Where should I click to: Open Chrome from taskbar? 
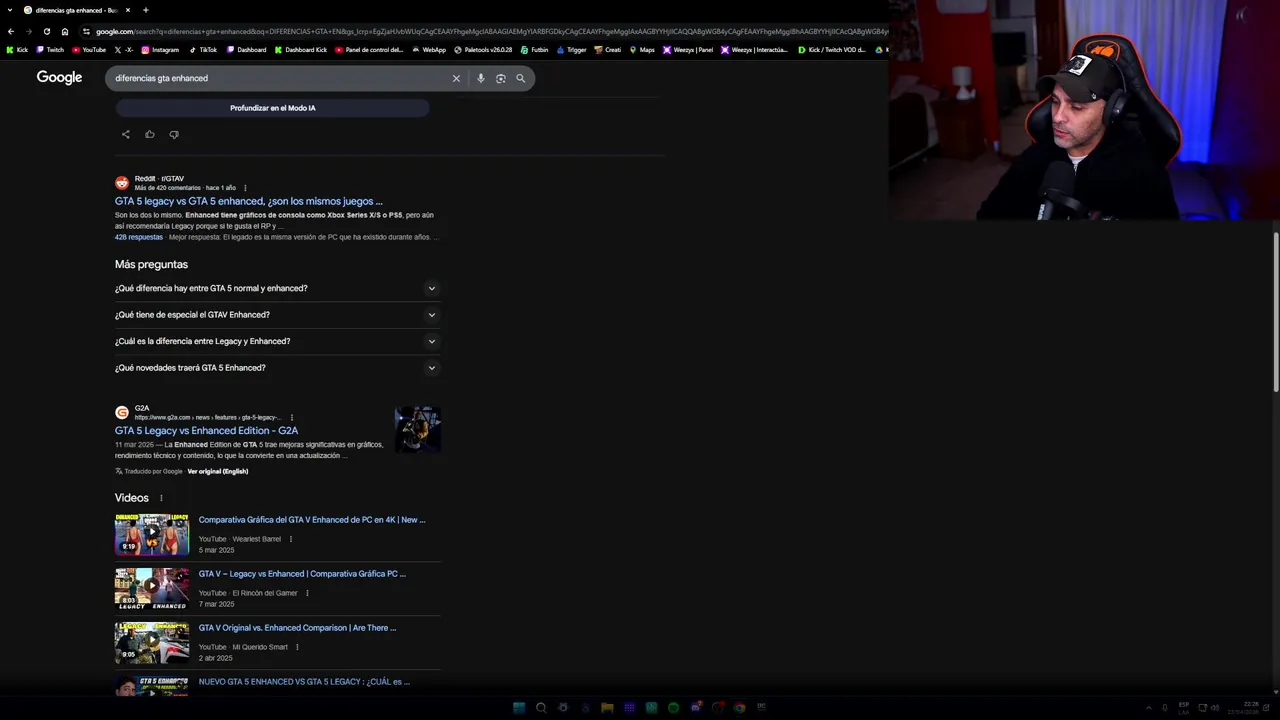(739, 707)
